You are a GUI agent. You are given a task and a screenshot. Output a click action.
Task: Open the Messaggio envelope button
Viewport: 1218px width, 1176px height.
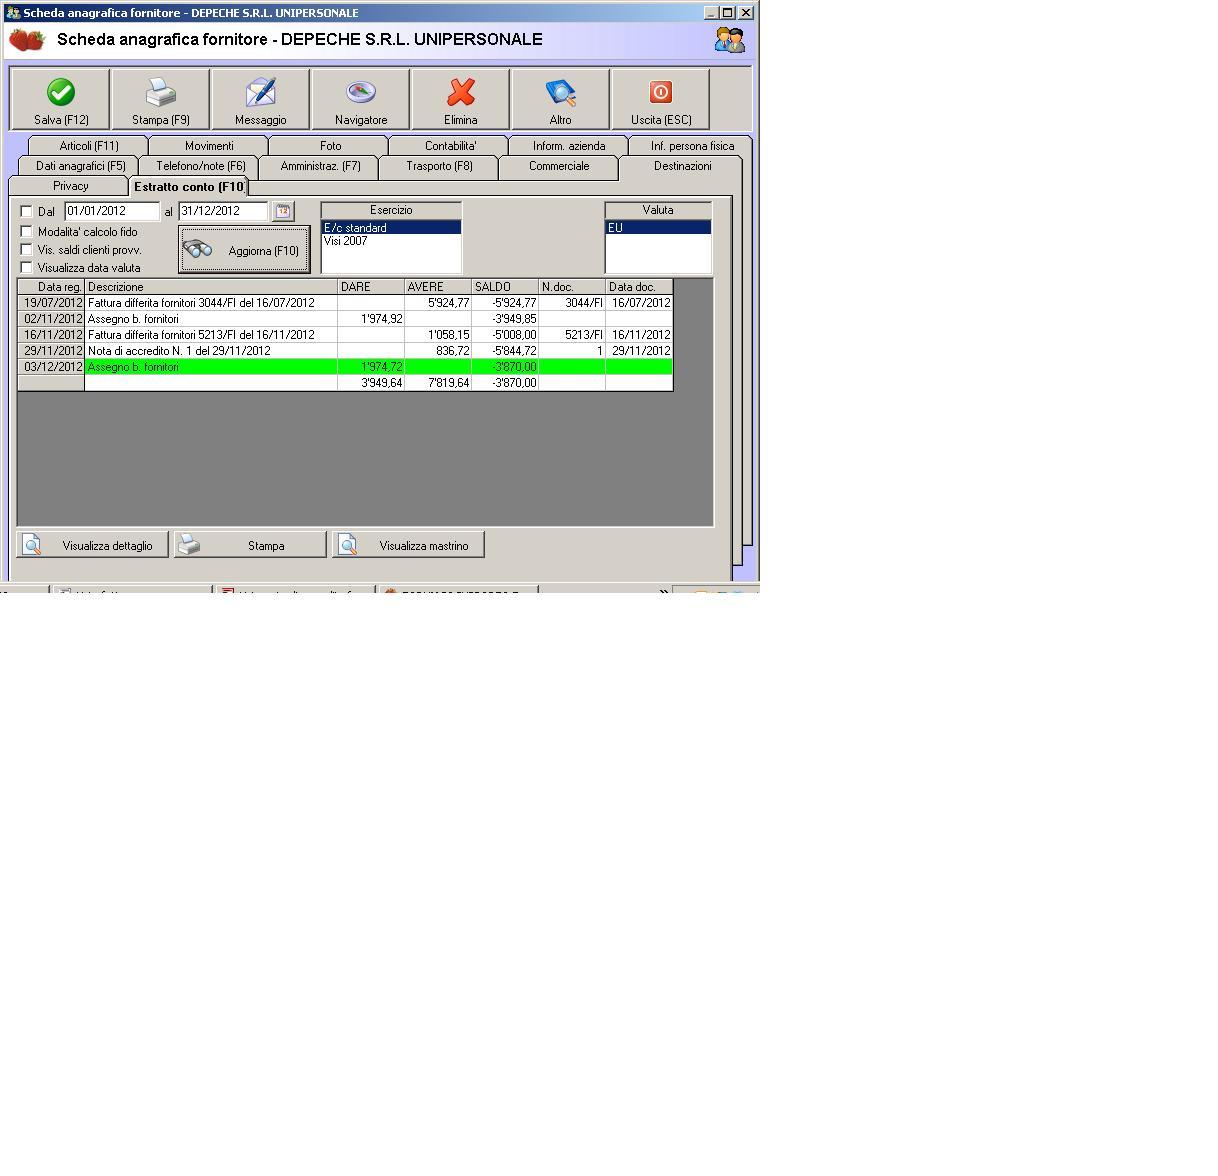tap(260, 99)
